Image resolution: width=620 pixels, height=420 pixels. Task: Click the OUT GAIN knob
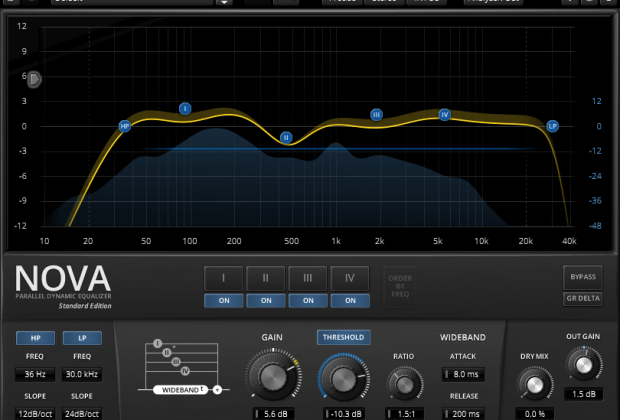584,365
